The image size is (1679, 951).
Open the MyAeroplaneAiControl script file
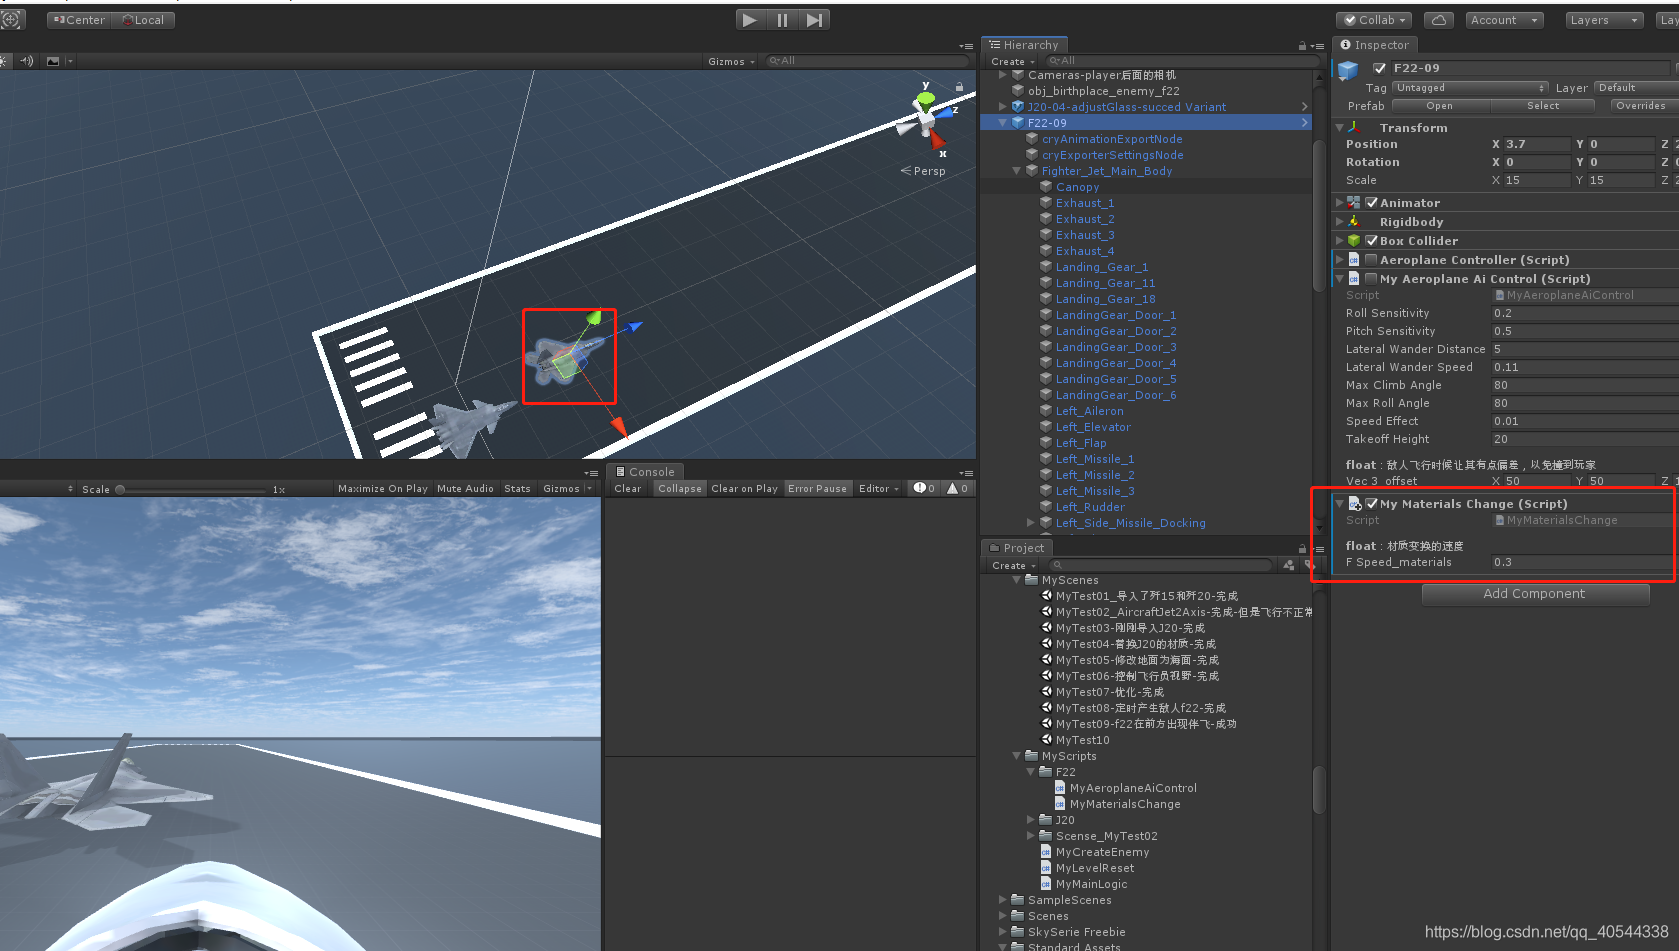tap(1132, 788)
